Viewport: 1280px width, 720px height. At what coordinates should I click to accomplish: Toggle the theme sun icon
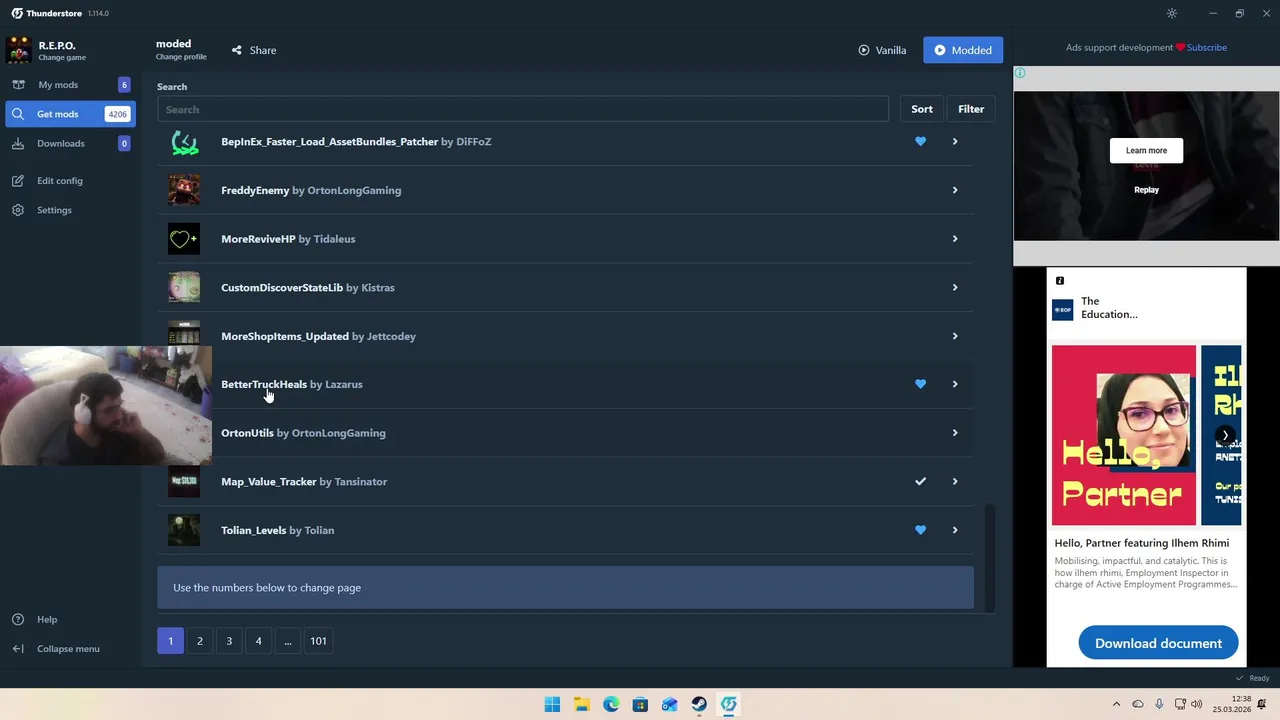[x=1172, y=13]
